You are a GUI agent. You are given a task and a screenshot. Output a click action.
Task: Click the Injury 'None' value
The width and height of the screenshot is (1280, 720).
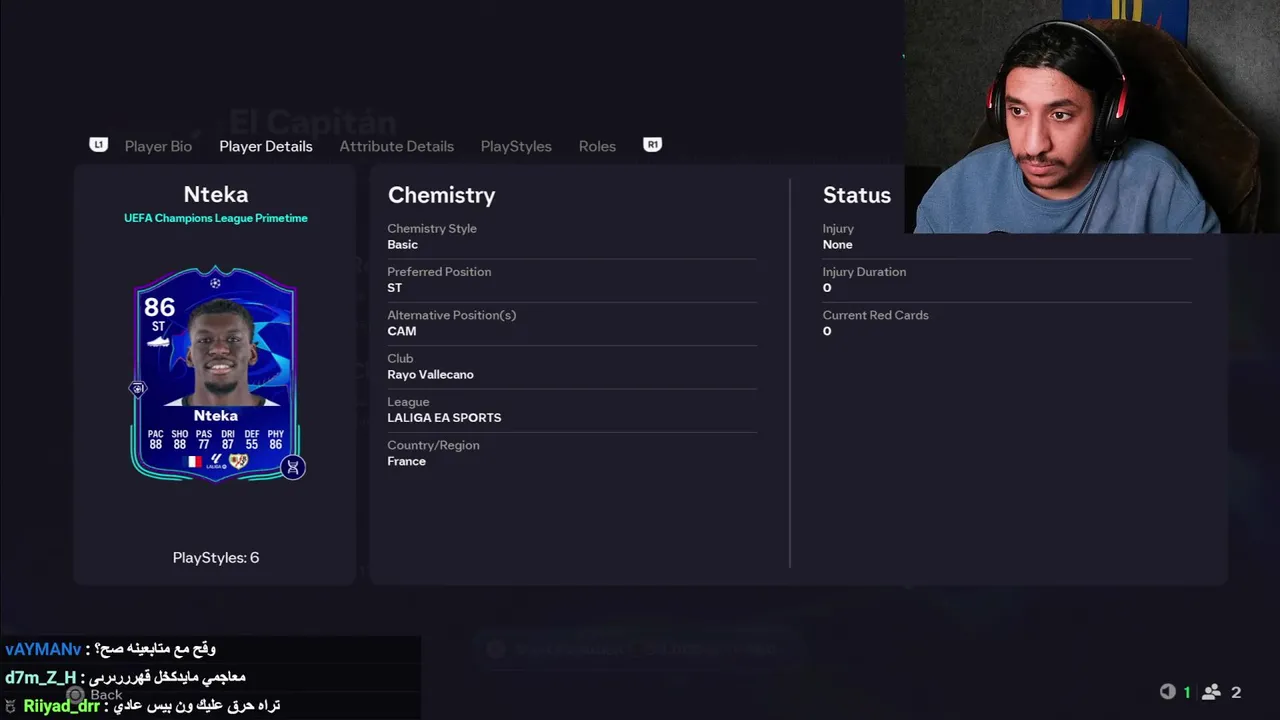click(x=838, y=245)
